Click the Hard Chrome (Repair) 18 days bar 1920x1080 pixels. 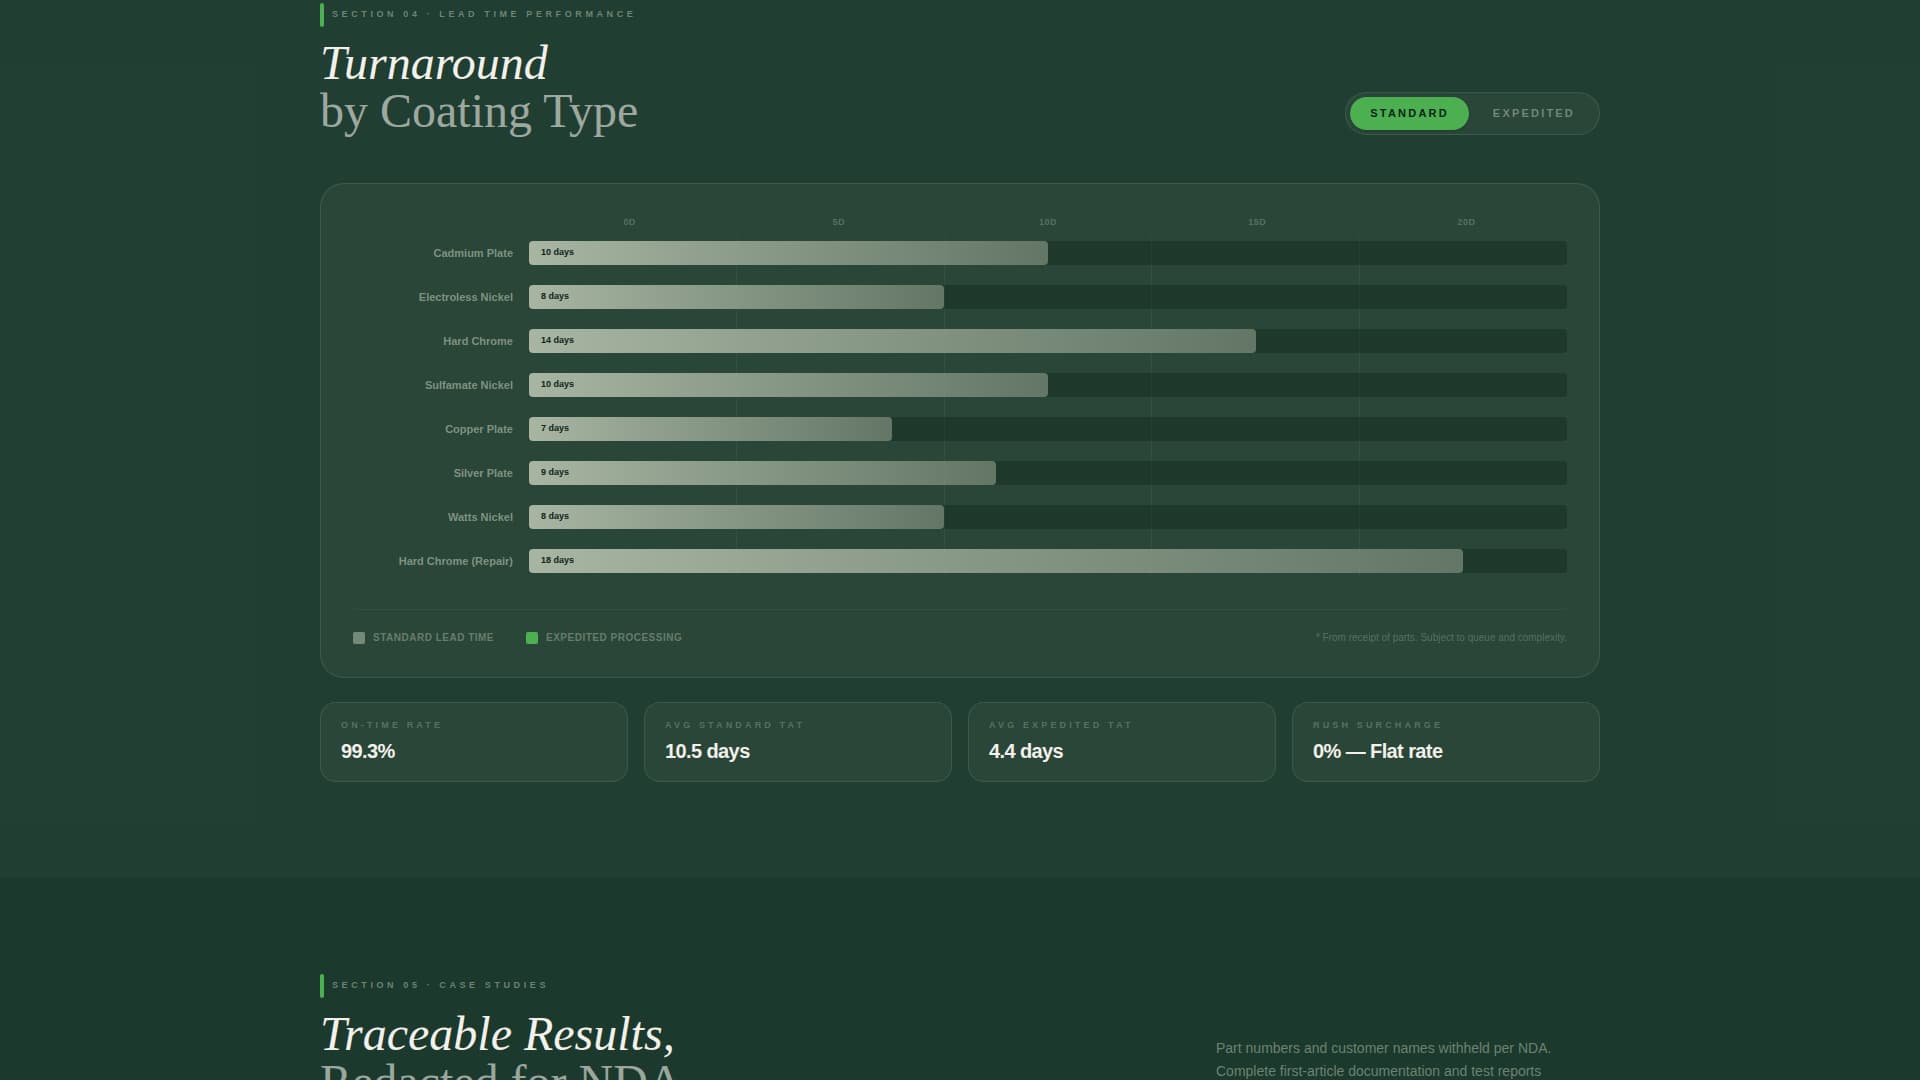point(995,561)
